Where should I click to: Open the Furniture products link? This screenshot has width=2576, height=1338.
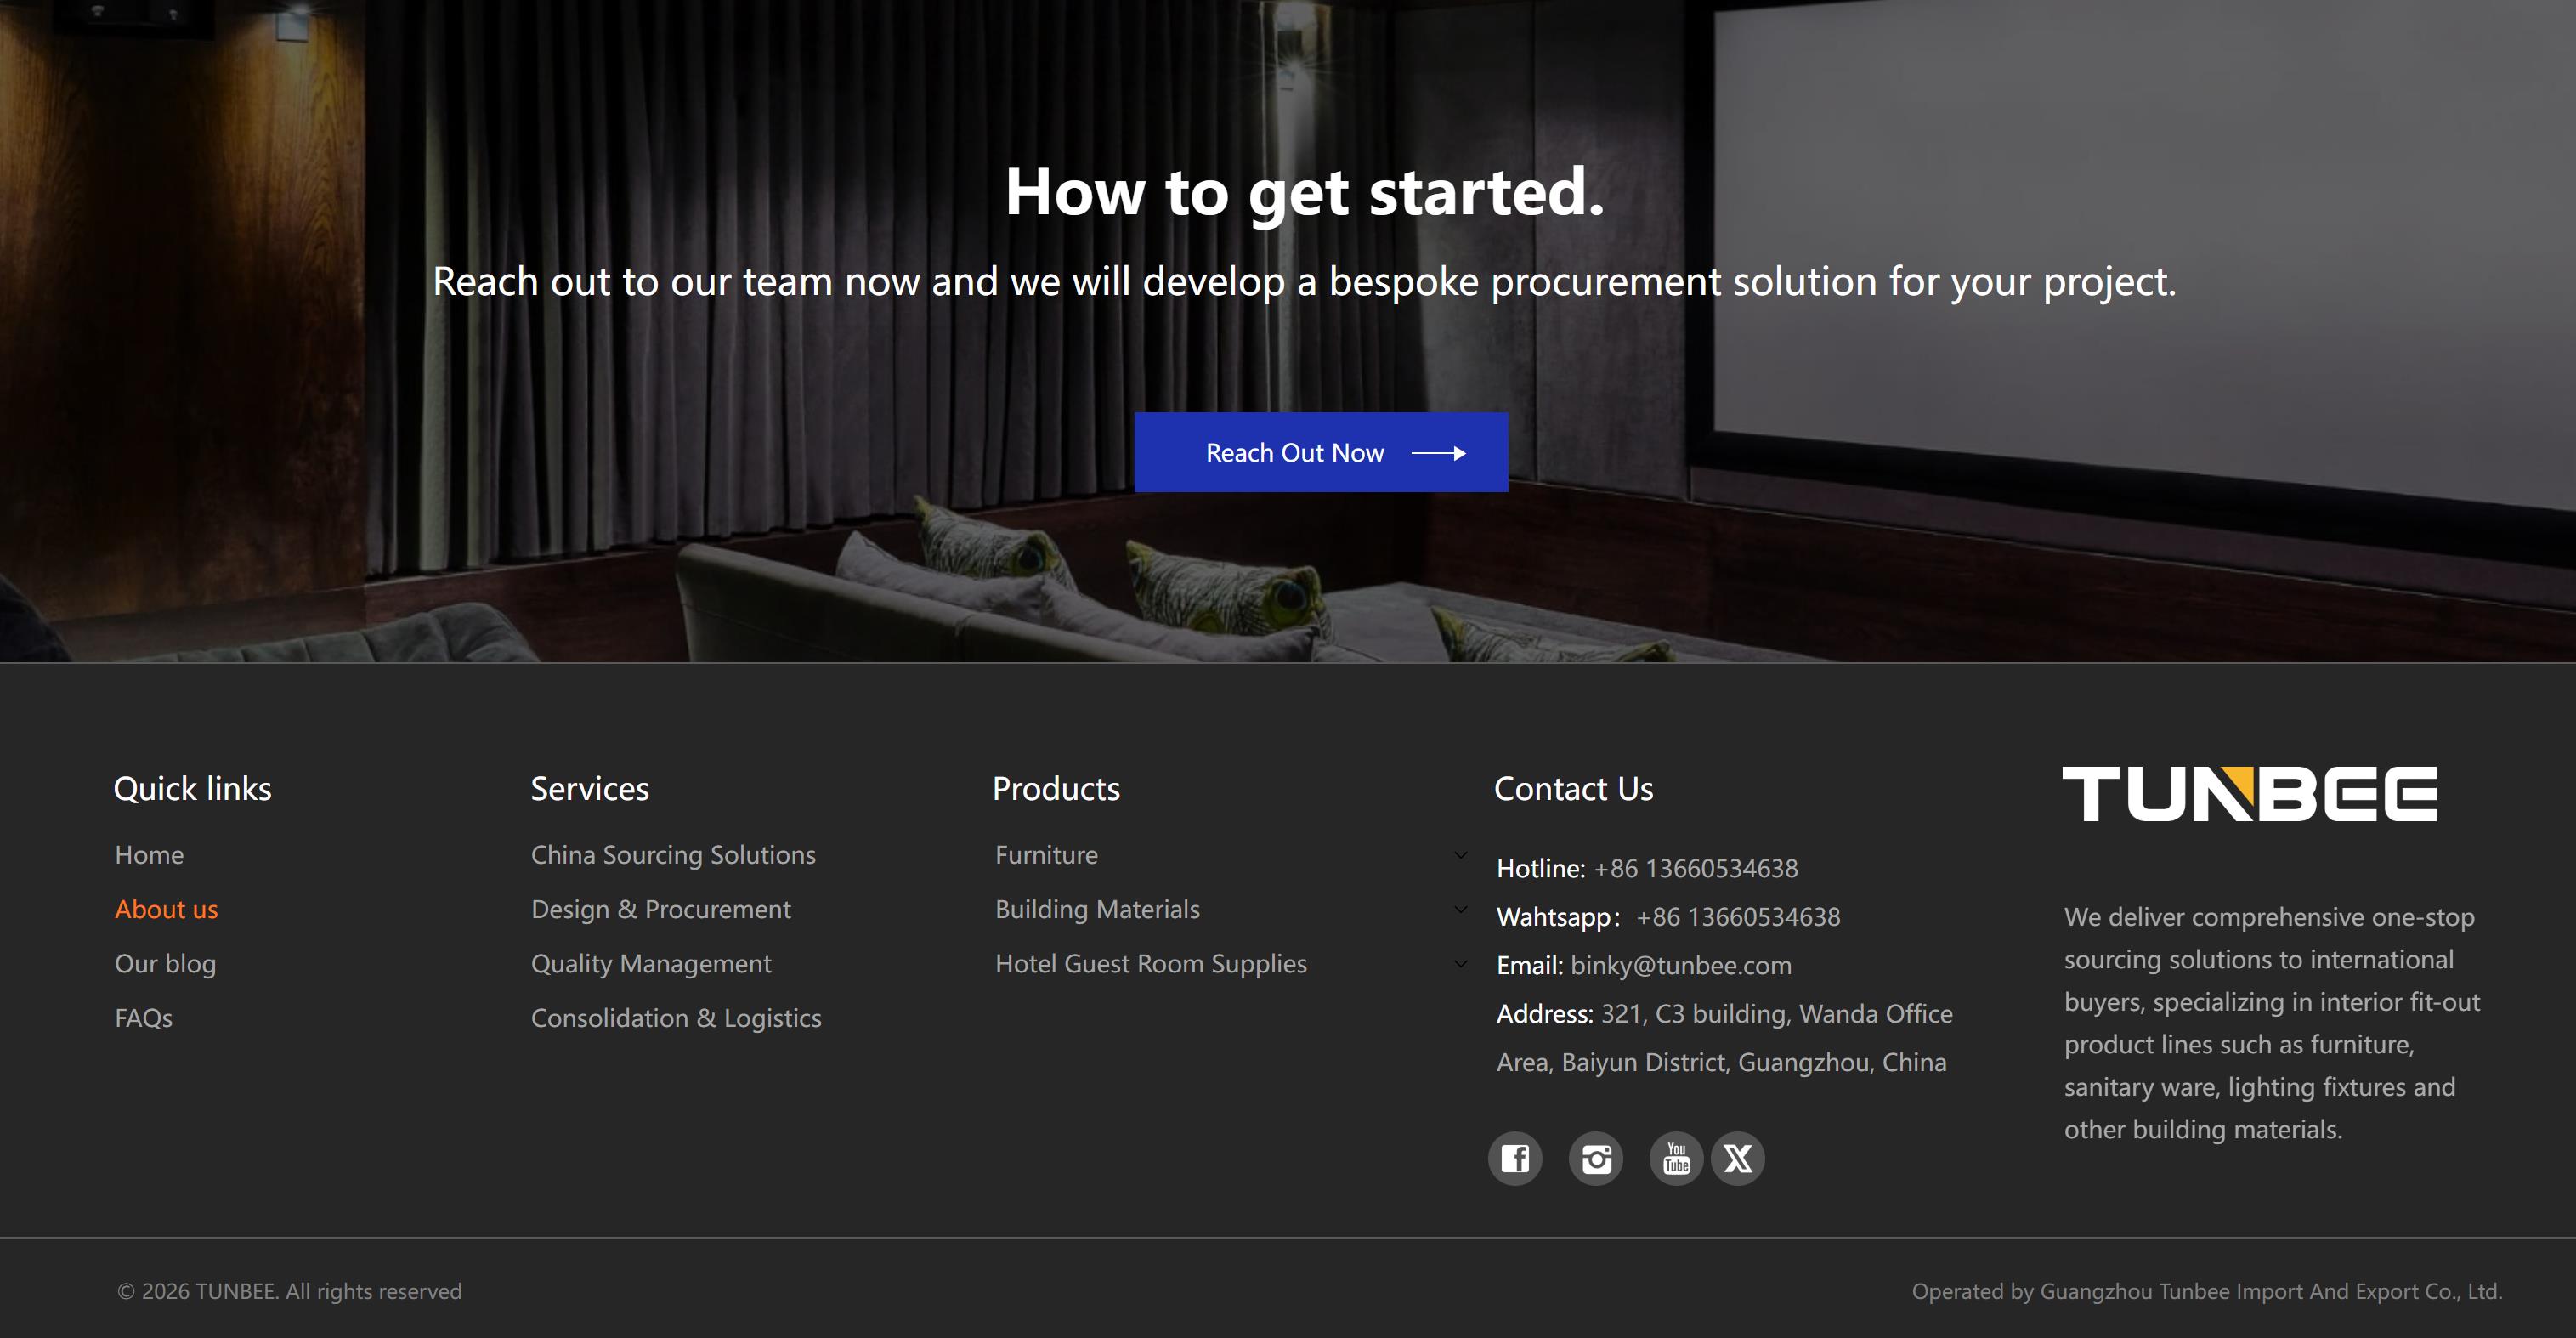pyautogui.click(x=1046, y=855)
